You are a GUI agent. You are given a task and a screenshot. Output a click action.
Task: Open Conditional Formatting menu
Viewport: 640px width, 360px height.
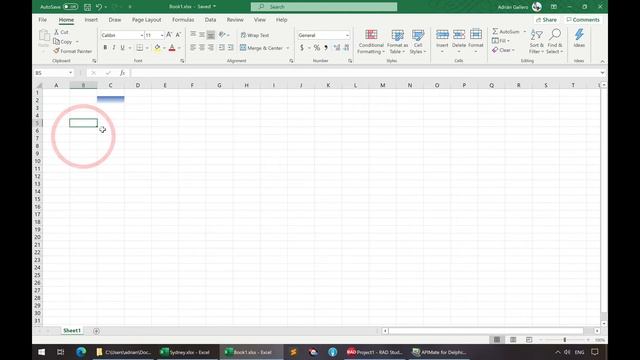371,42
